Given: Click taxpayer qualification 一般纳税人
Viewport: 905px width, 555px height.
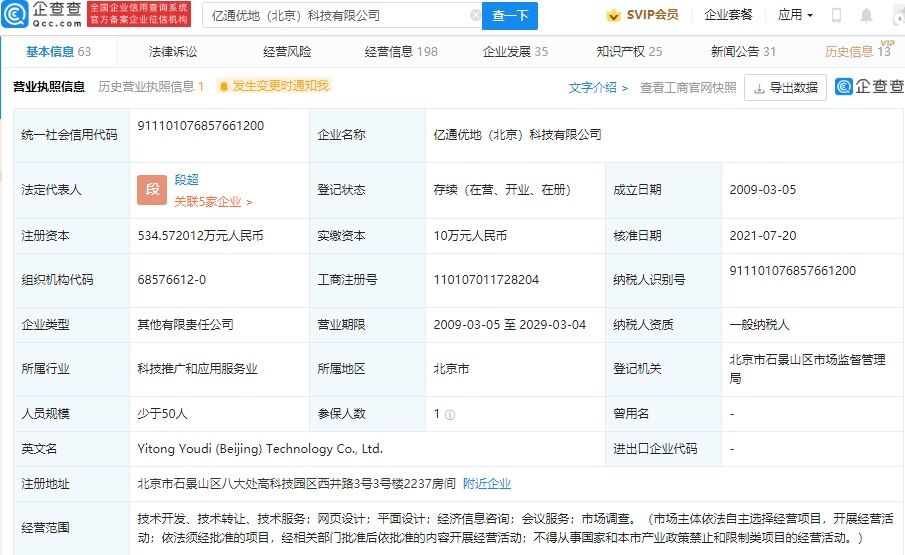Looking at the screenshot, I should tap(759, 324).
